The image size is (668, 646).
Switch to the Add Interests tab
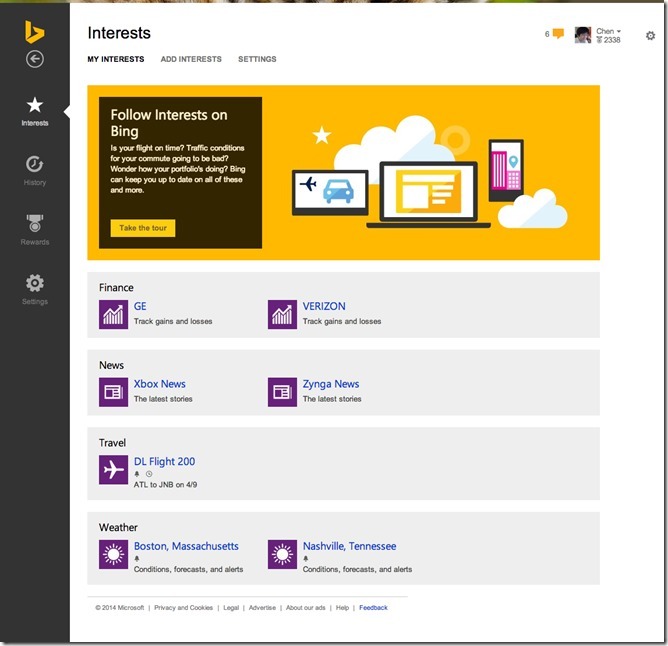191,59
